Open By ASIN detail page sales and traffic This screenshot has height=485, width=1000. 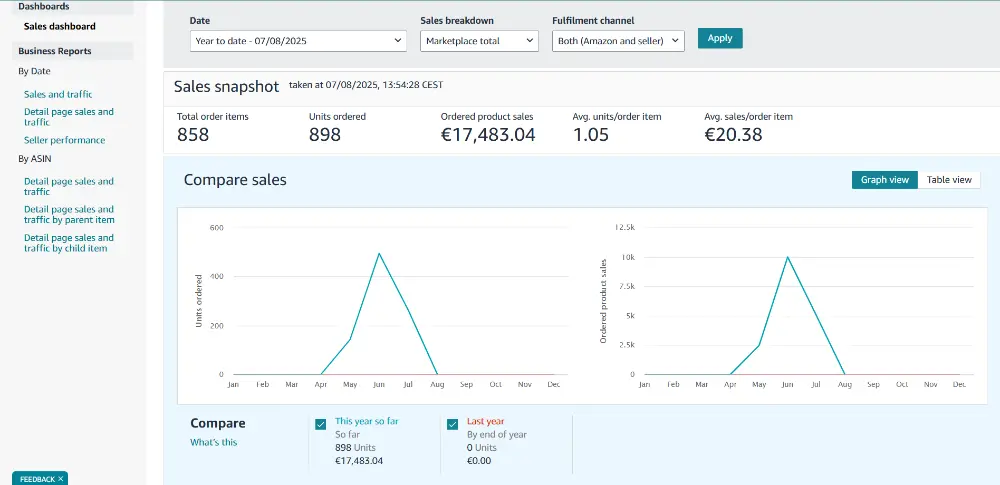coord(69,186)
